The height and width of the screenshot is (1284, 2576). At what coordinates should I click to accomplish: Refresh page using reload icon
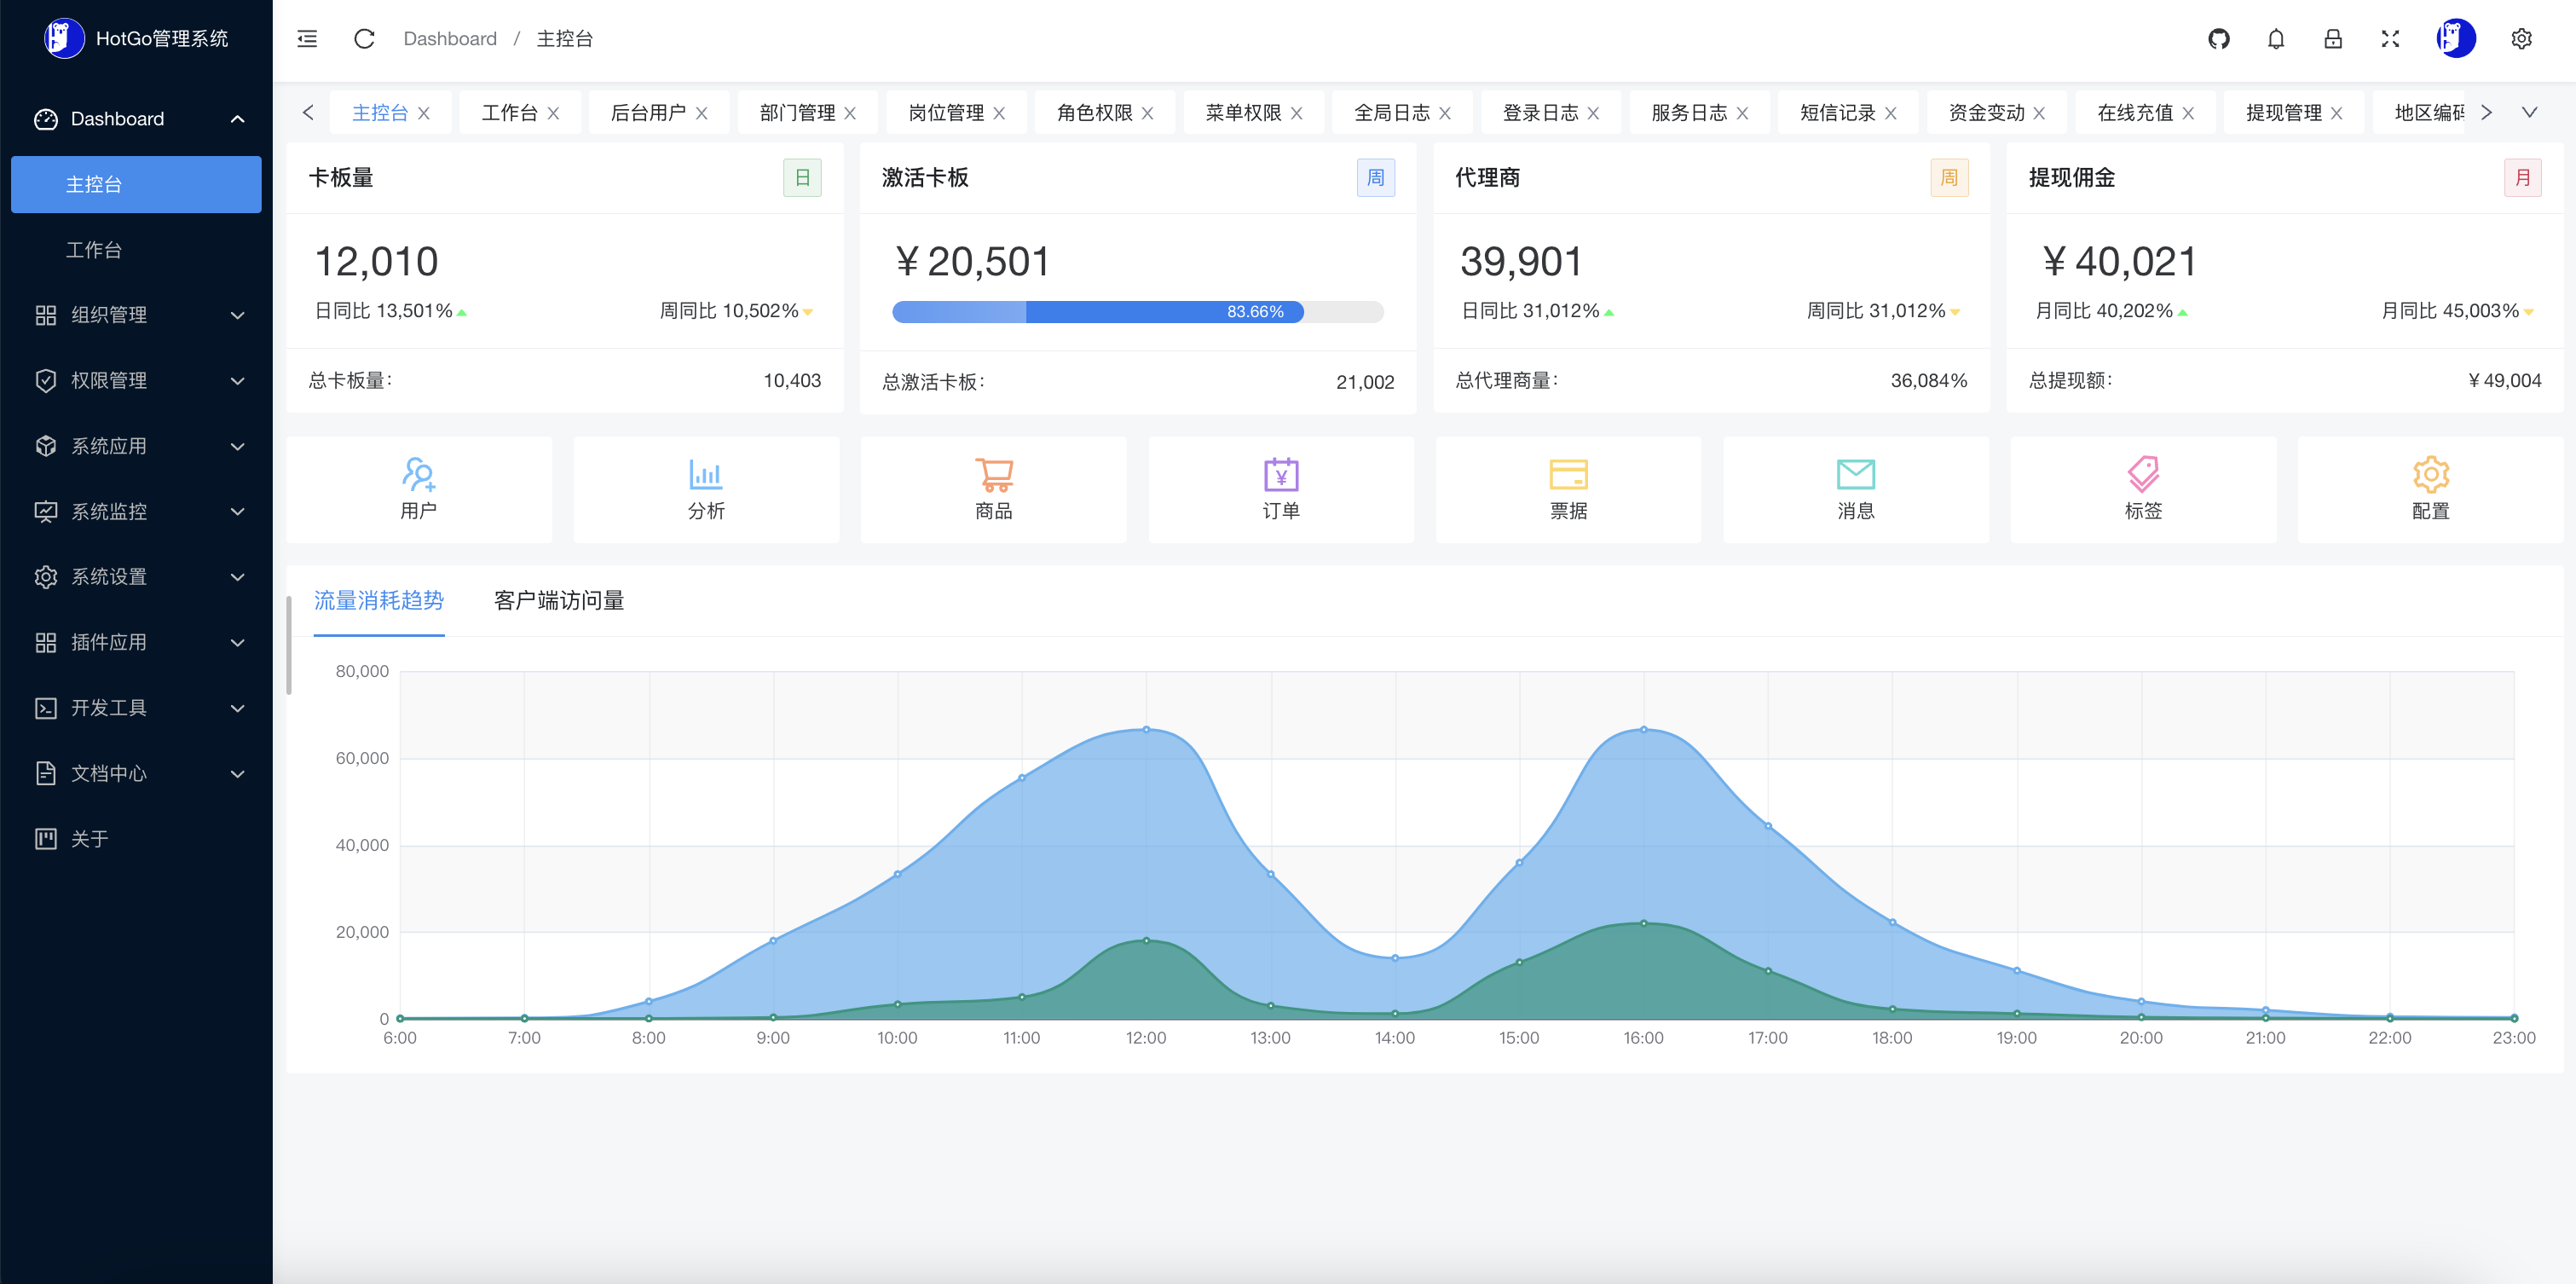(364, 39)
